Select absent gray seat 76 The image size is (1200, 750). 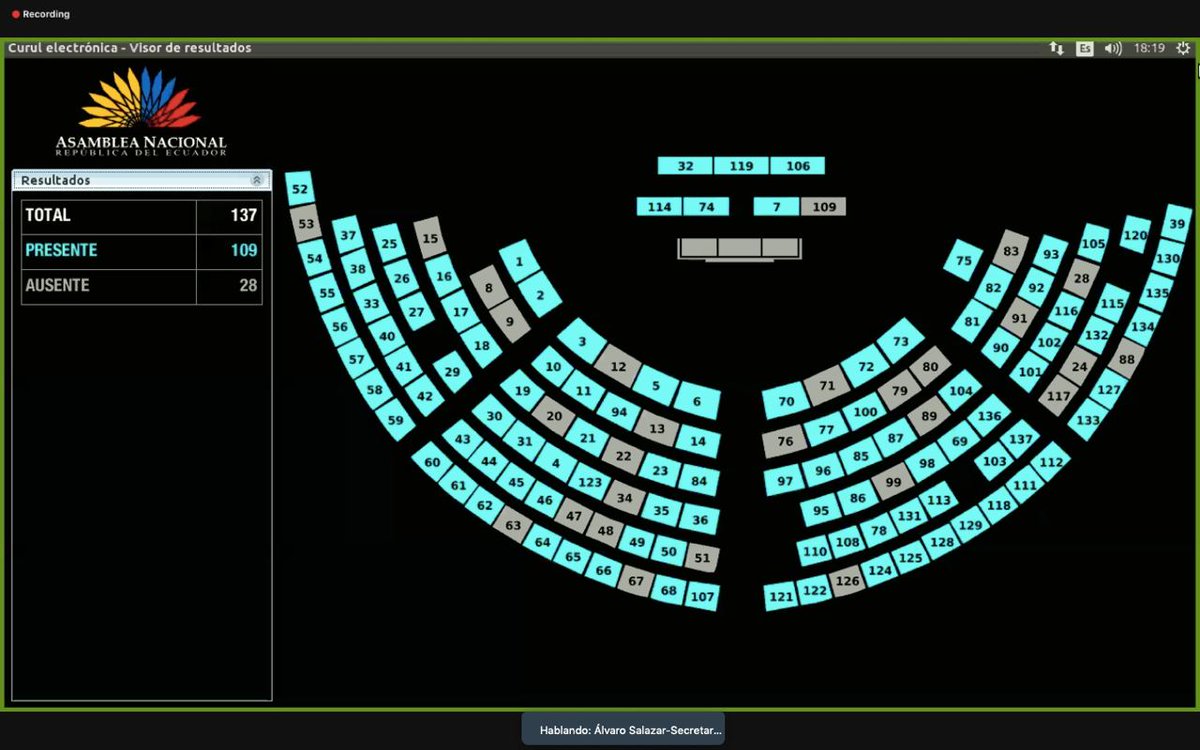click(785, 441)
